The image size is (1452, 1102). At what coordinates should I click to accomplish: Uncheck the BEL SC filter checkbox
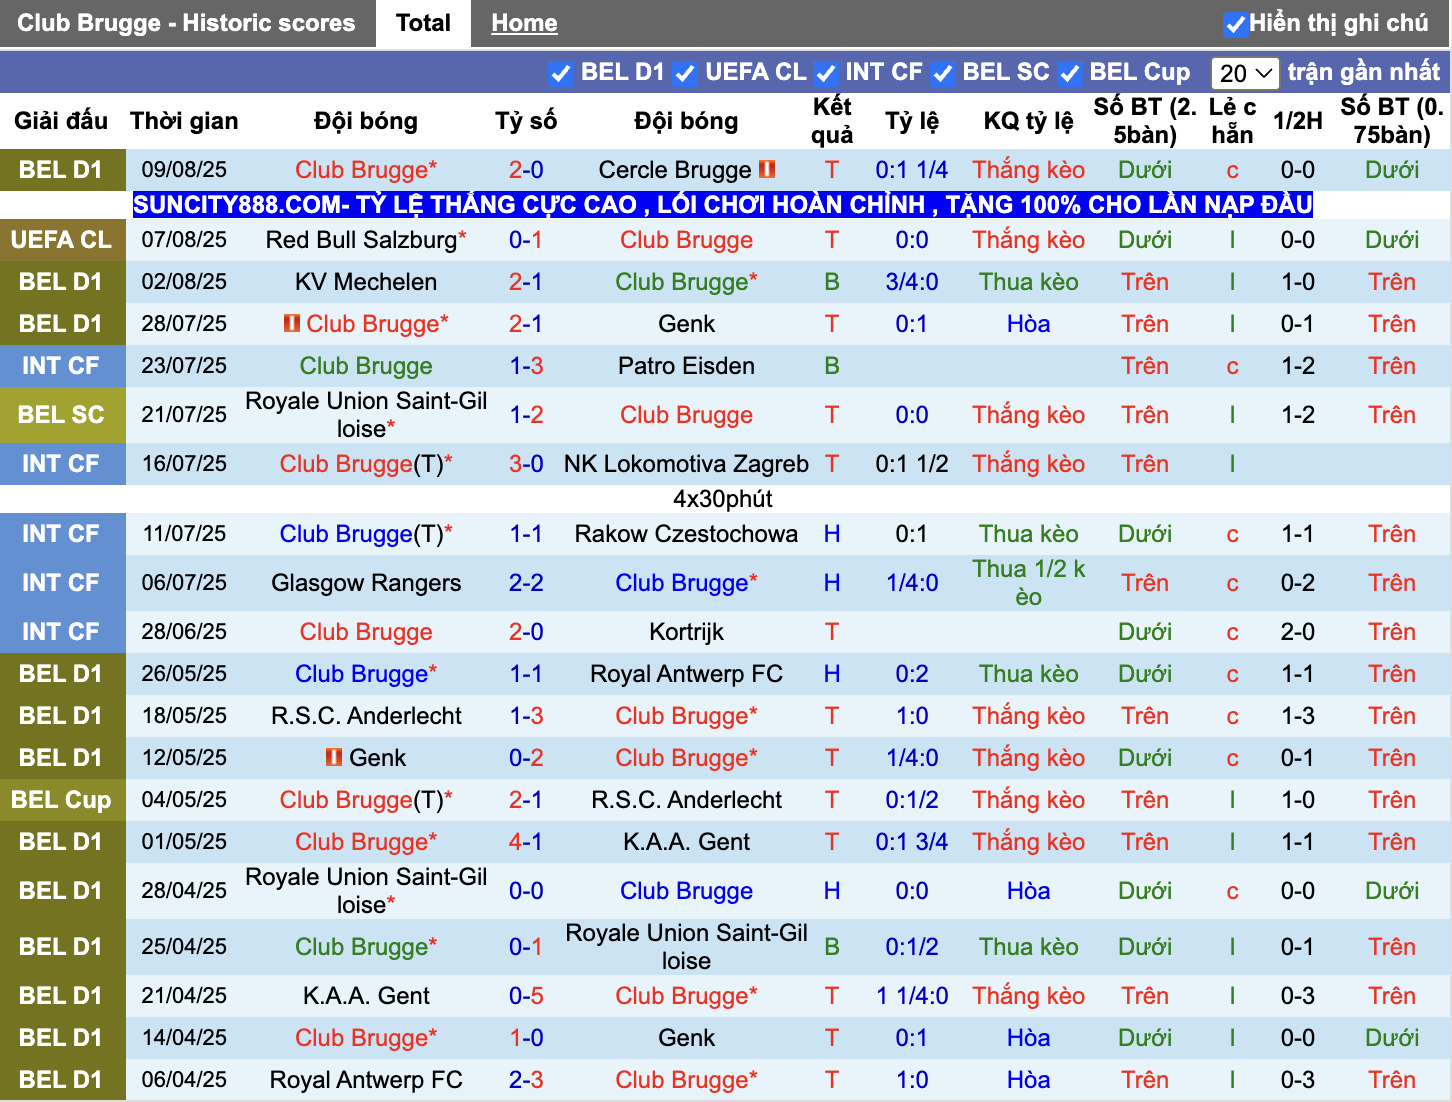coord(942,73)
